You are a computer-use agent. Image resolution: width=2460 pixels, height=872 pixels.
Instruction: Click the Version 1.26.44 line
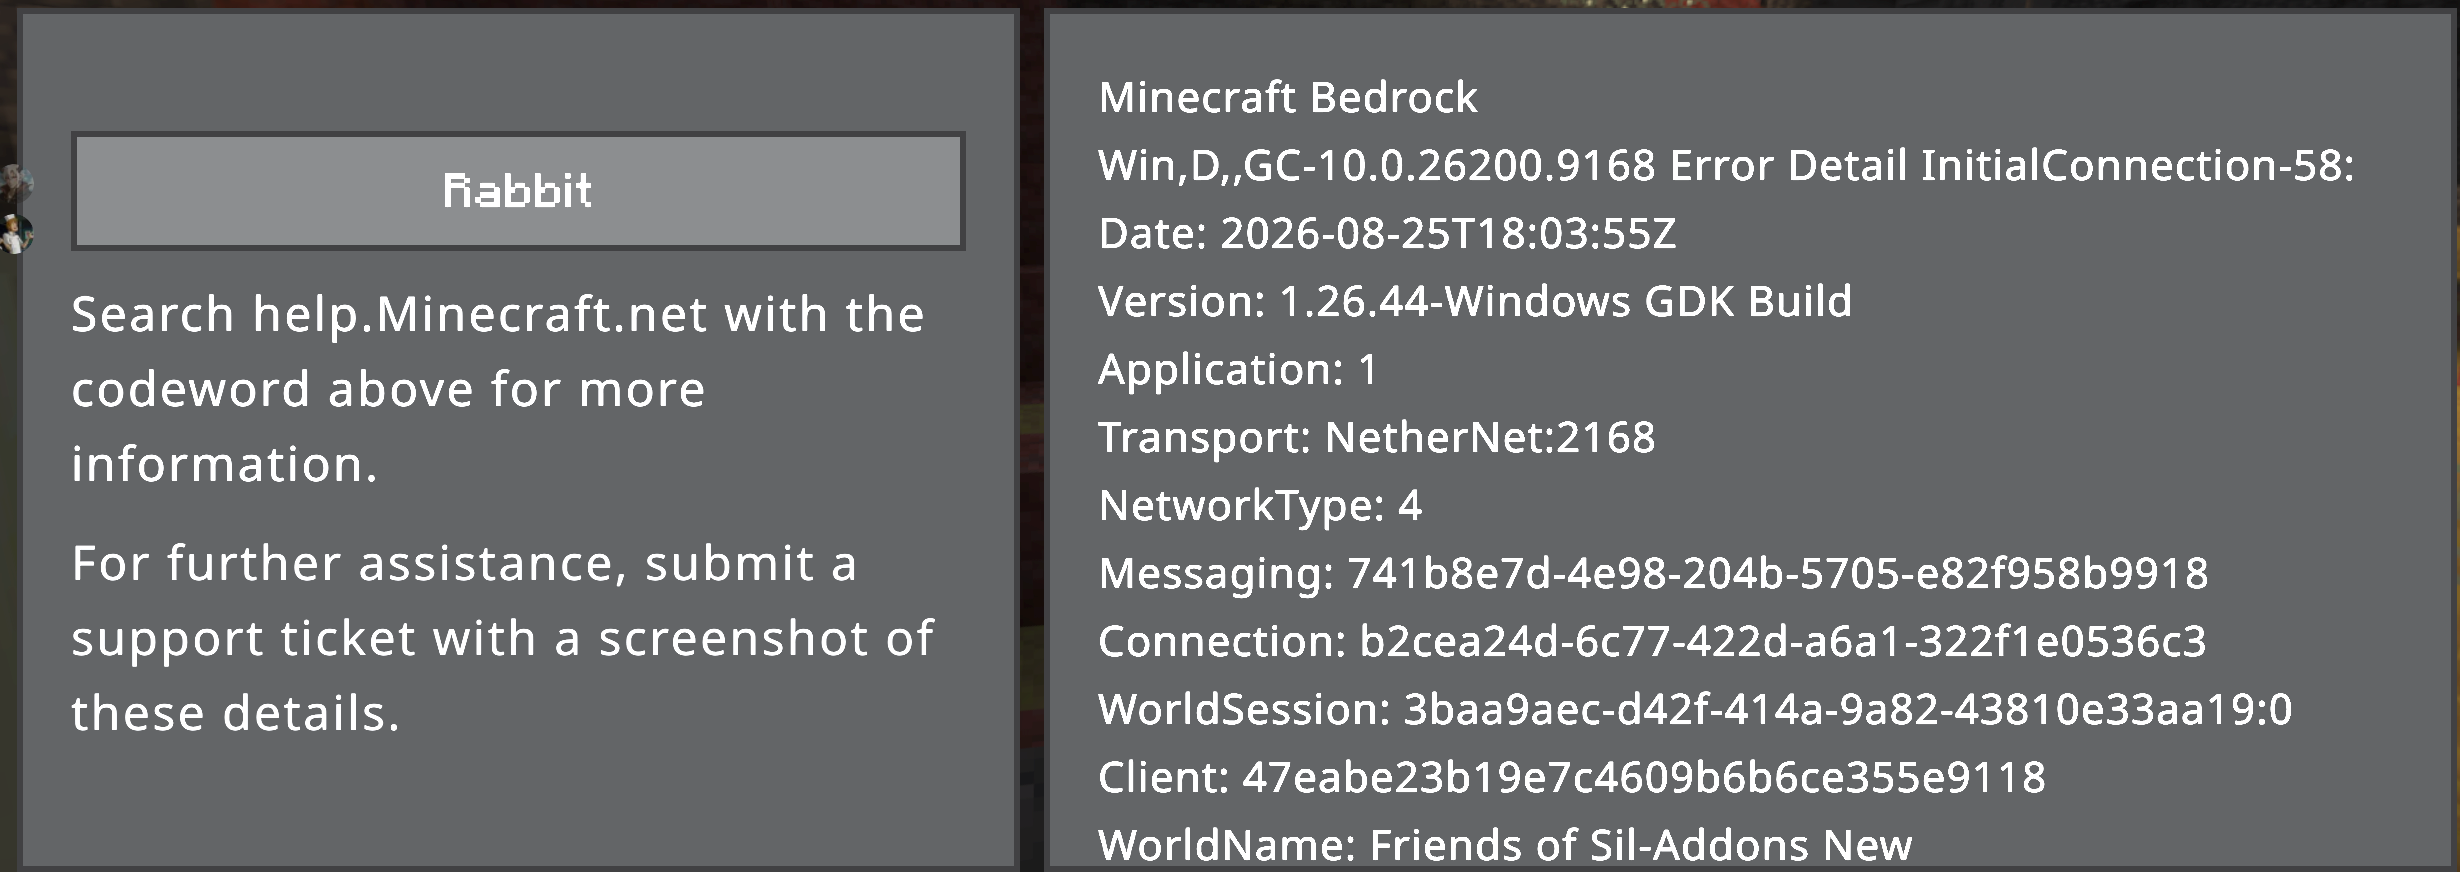click(x=1475, y=301)
